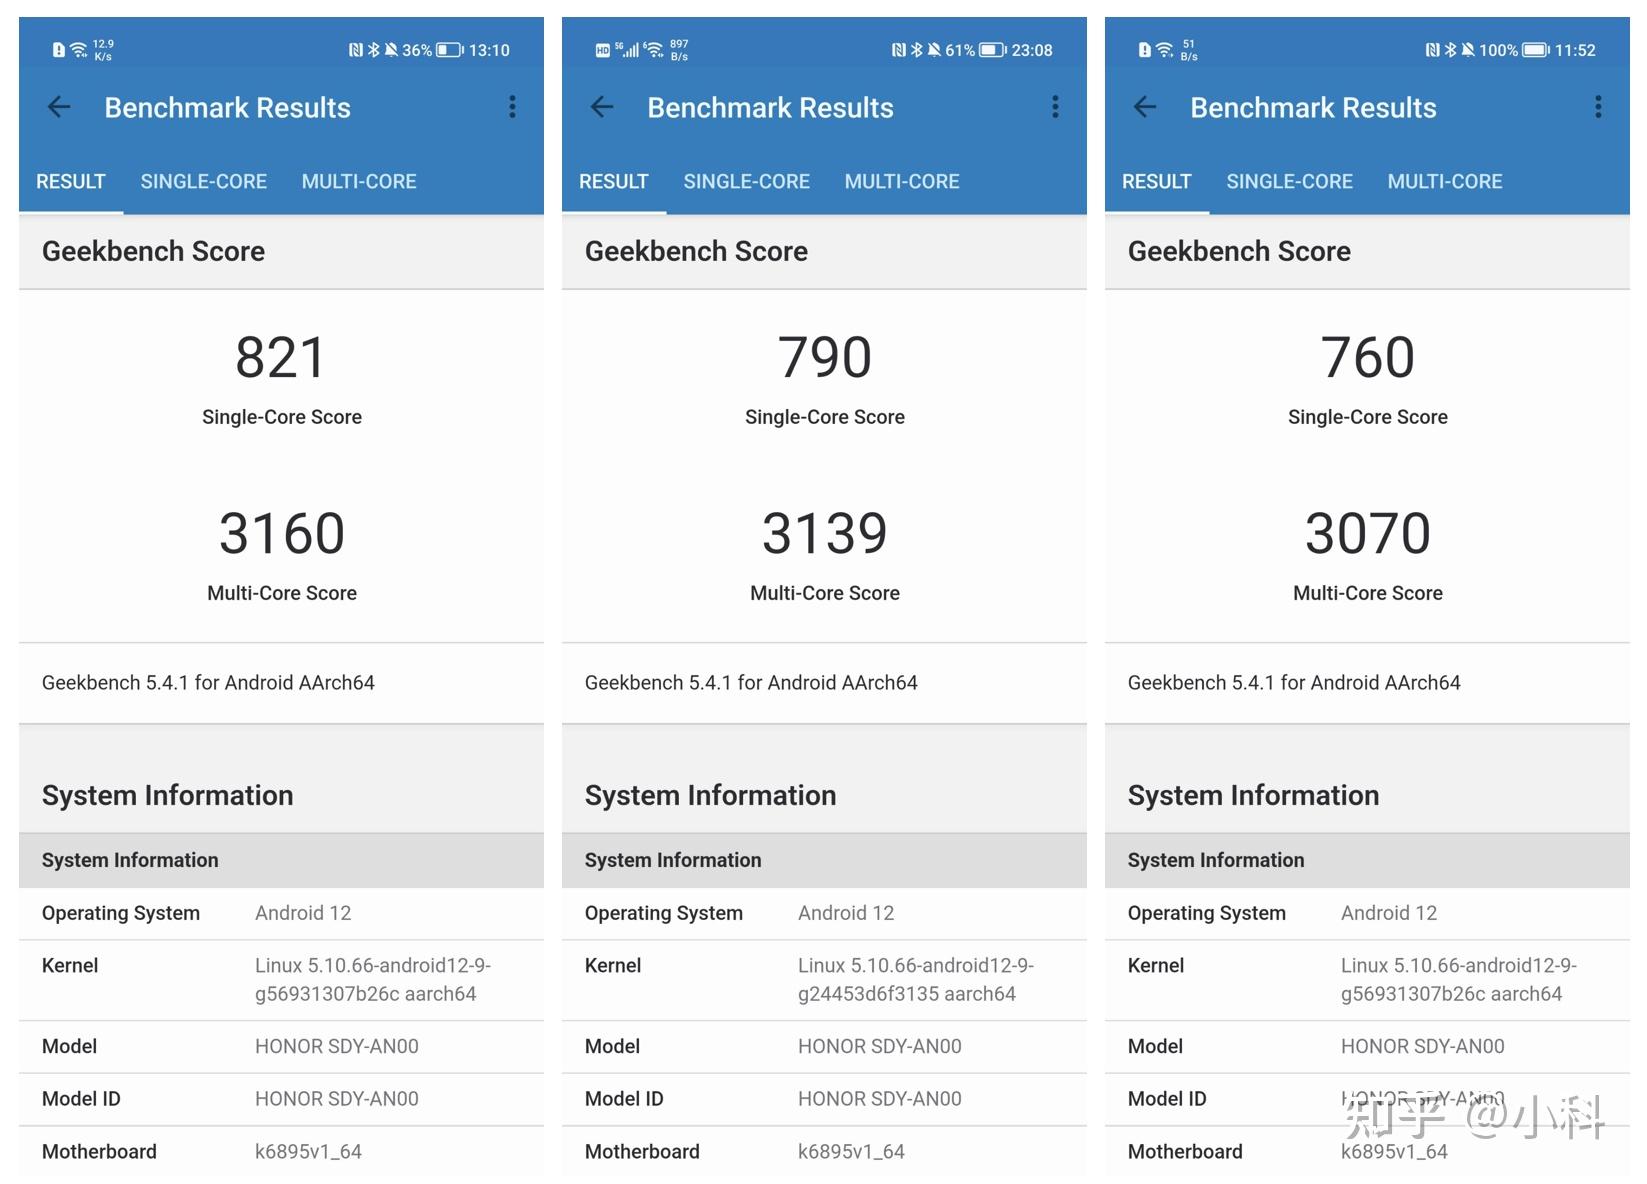Tap the single-core score value 821

pyautogui.click(x=281, y=357)
